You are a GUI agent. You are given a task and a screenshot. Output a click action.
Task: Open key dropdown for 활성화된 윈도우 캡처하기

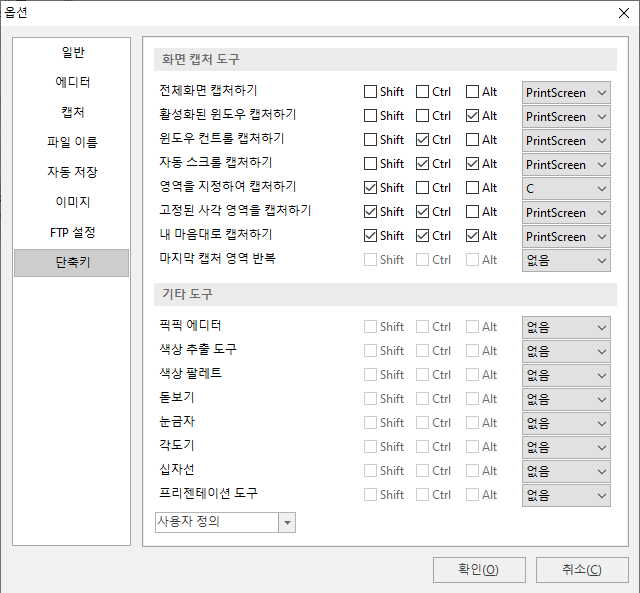[566, 117]
